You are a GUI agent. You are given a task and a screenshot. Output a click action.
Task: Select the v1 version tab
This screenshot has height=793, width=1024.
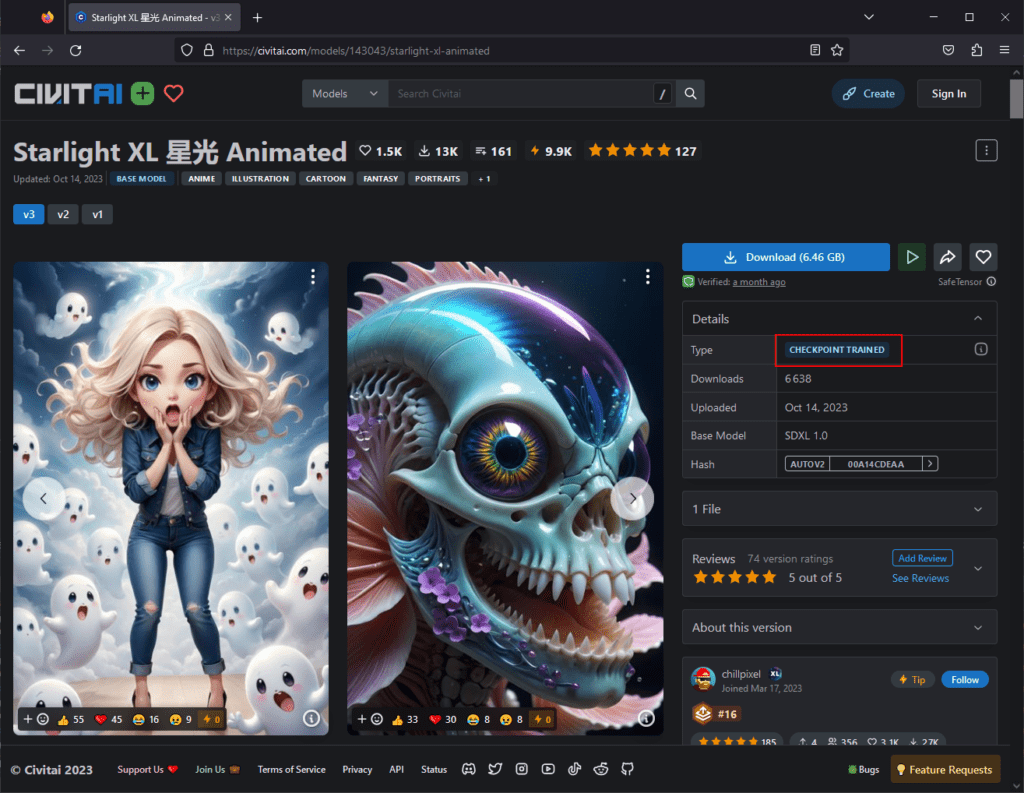click(97, 214)
